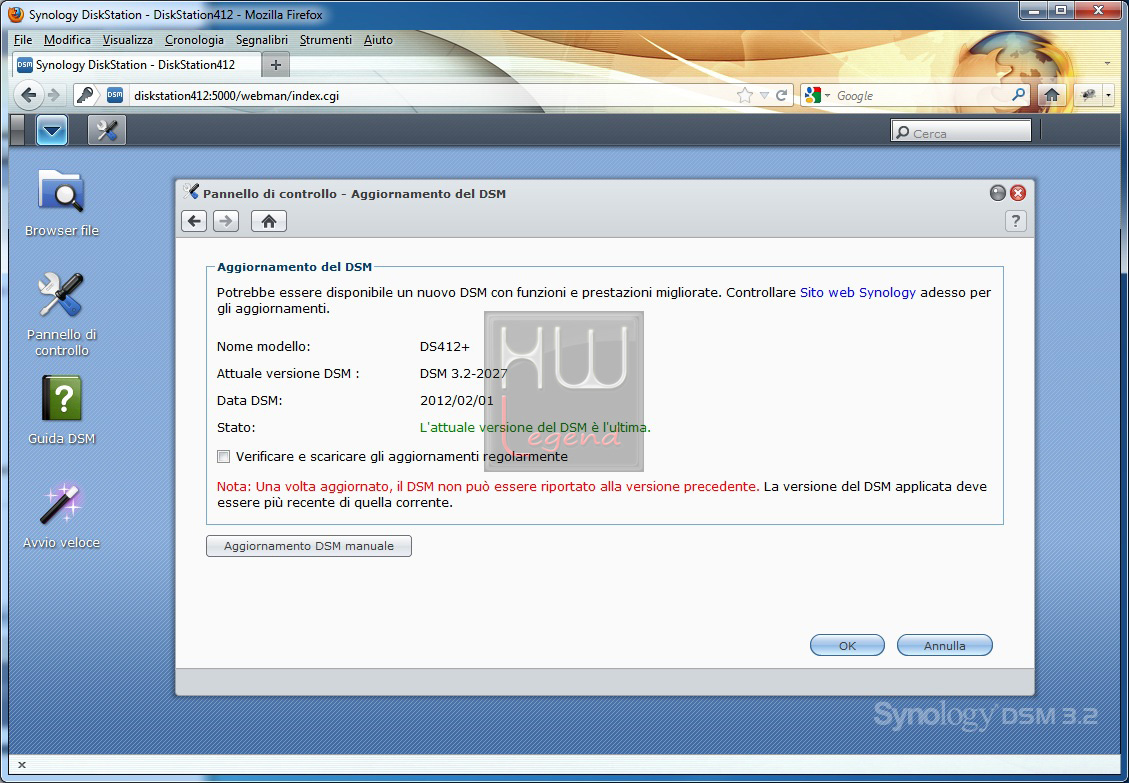This screenshot has height=783, width=1129.
Task: Open Pannello di controllo desktop icon
Action: (61, 315)
